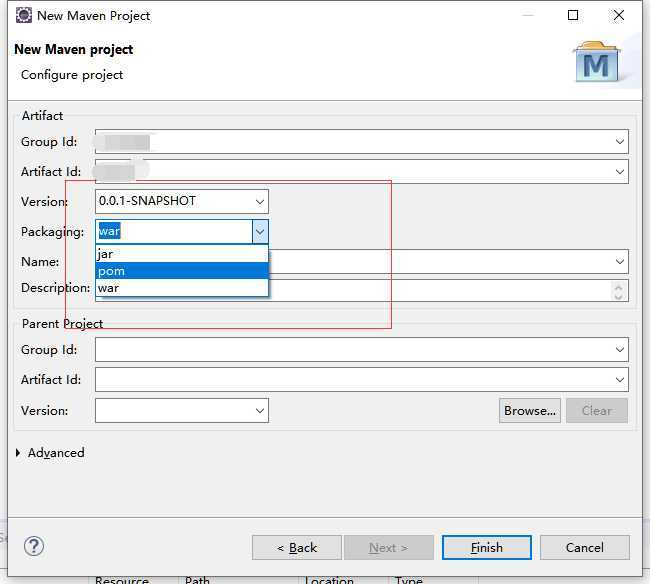
Task: Click the Cancel button
Action: [x=585, y=548]
